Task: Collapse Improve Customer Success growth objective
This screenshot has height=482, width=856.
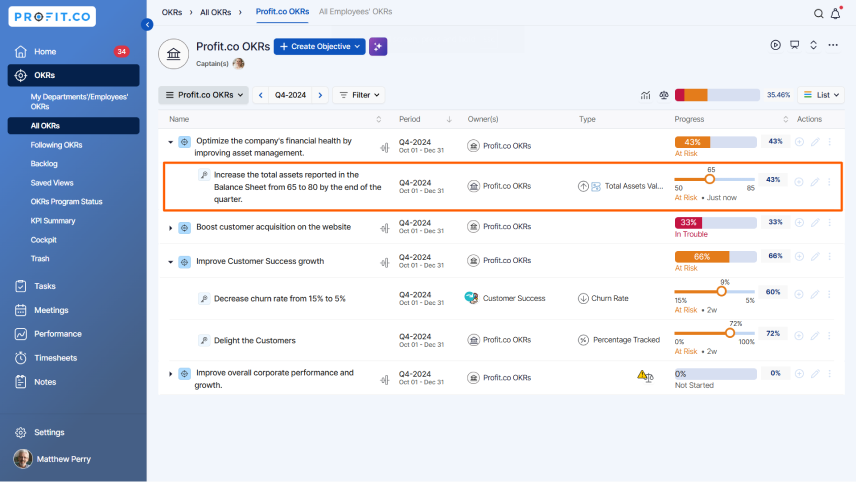Action: (x=170, y=262)
